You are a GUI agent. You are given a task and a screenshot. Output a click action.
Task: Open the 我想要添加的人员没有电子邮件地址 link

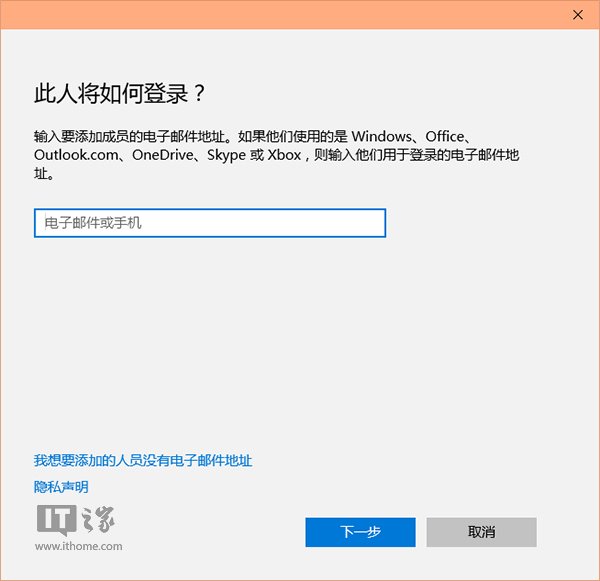[x=143, y=460]
